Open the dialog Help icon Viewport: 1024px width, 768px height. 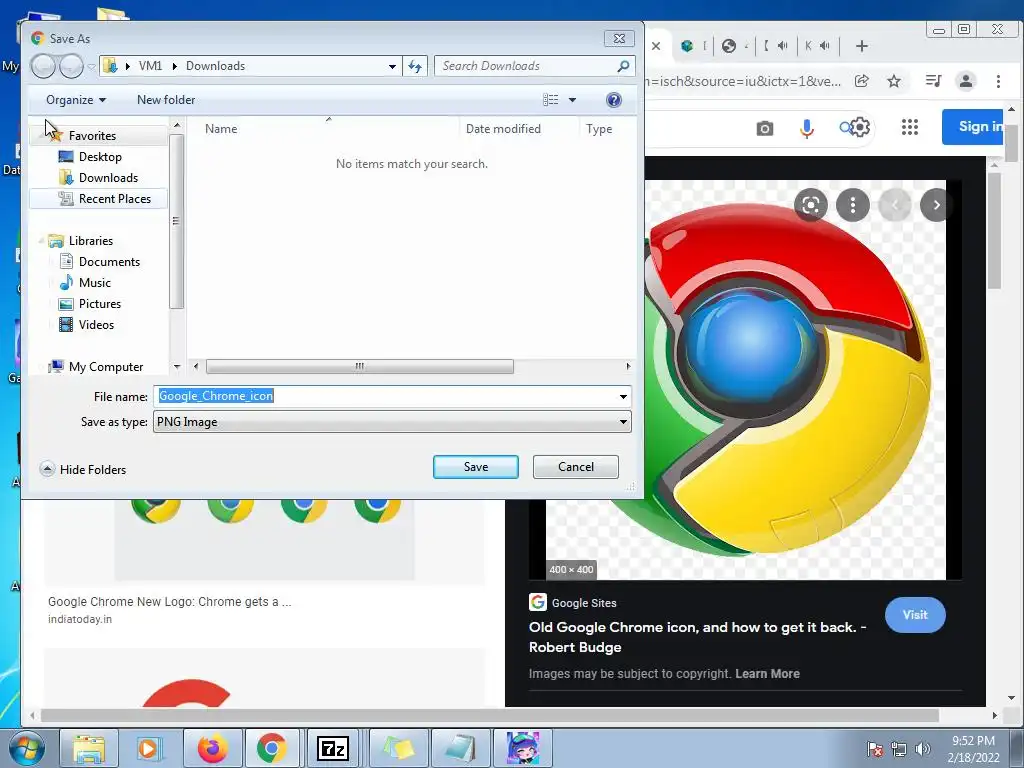tap(614, 100)
